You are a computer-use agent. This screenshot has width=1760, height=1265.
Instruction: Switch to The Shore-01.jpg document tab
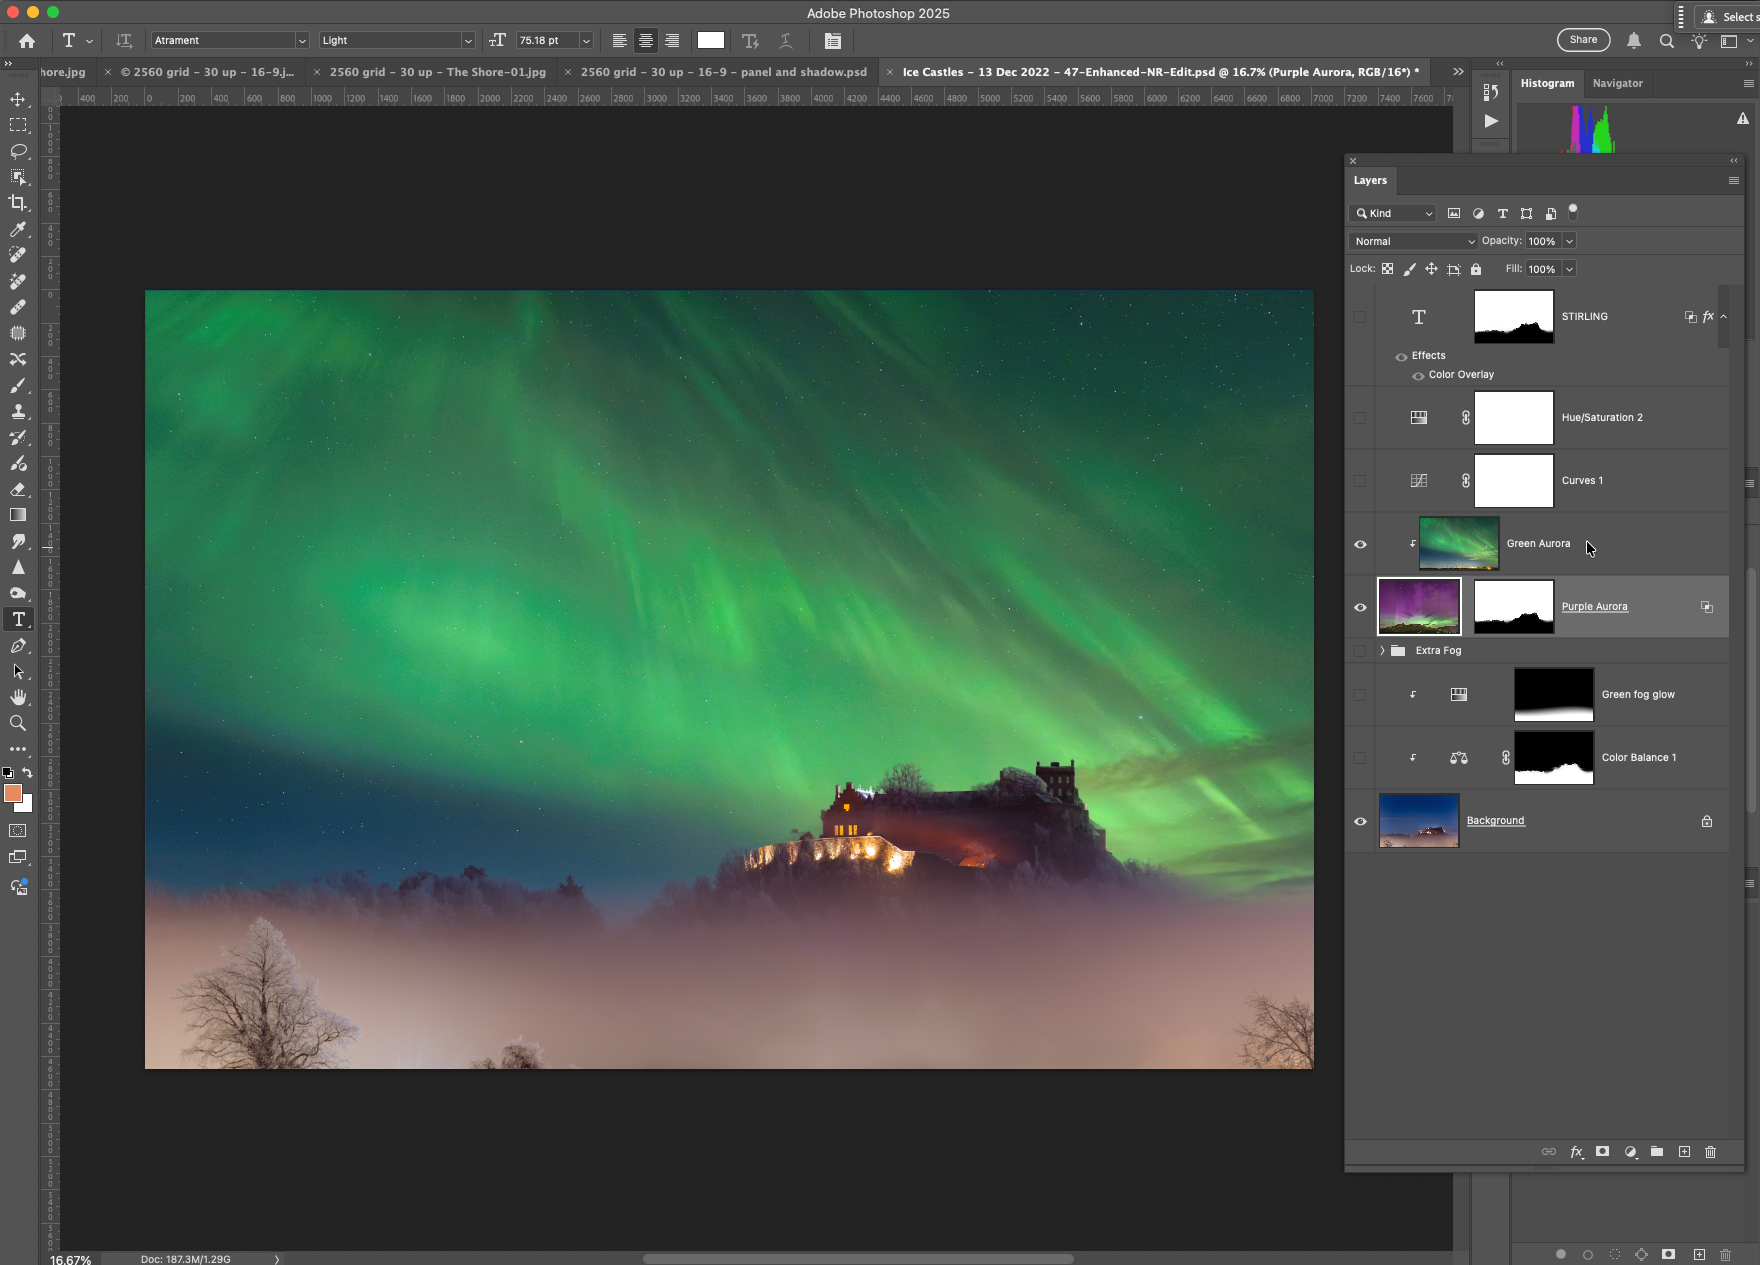pyautogui.click(x=438, y=72)
